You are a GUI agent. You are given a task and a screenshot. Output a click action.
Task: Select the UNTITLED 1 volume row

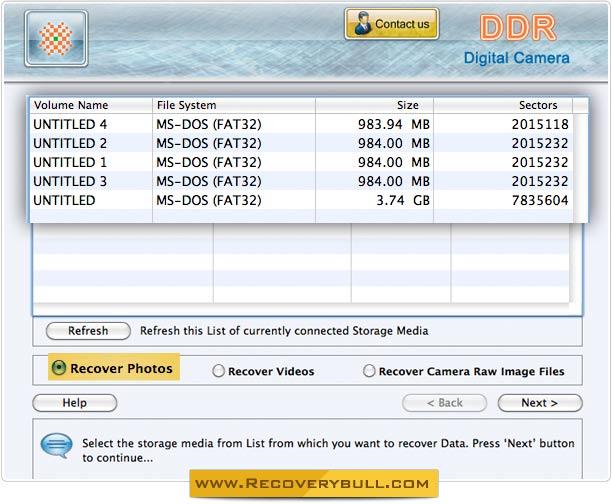[x=302, y=162]
